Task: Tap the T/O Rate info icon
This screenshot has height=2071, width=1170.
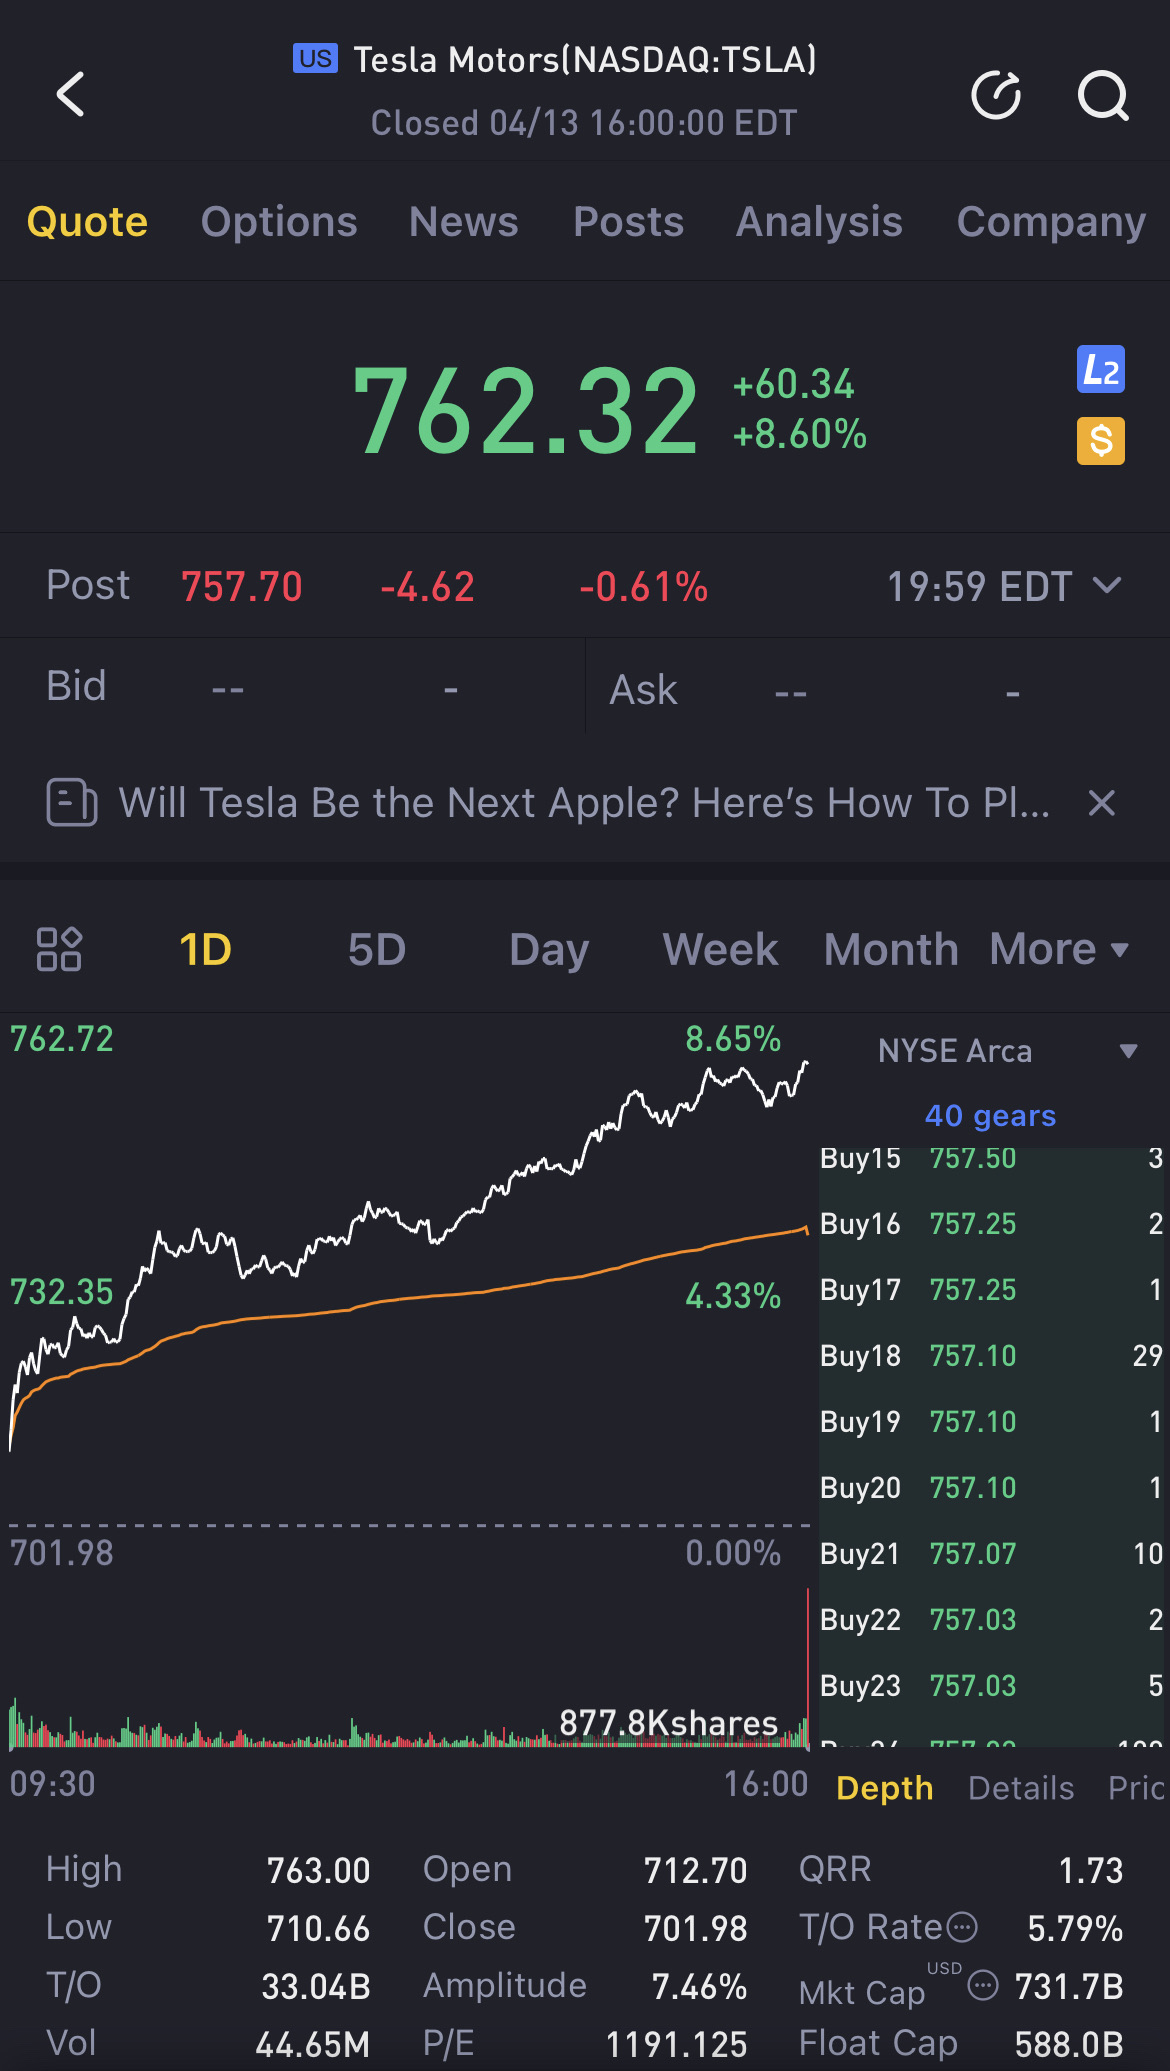Action: point(962,1927)
